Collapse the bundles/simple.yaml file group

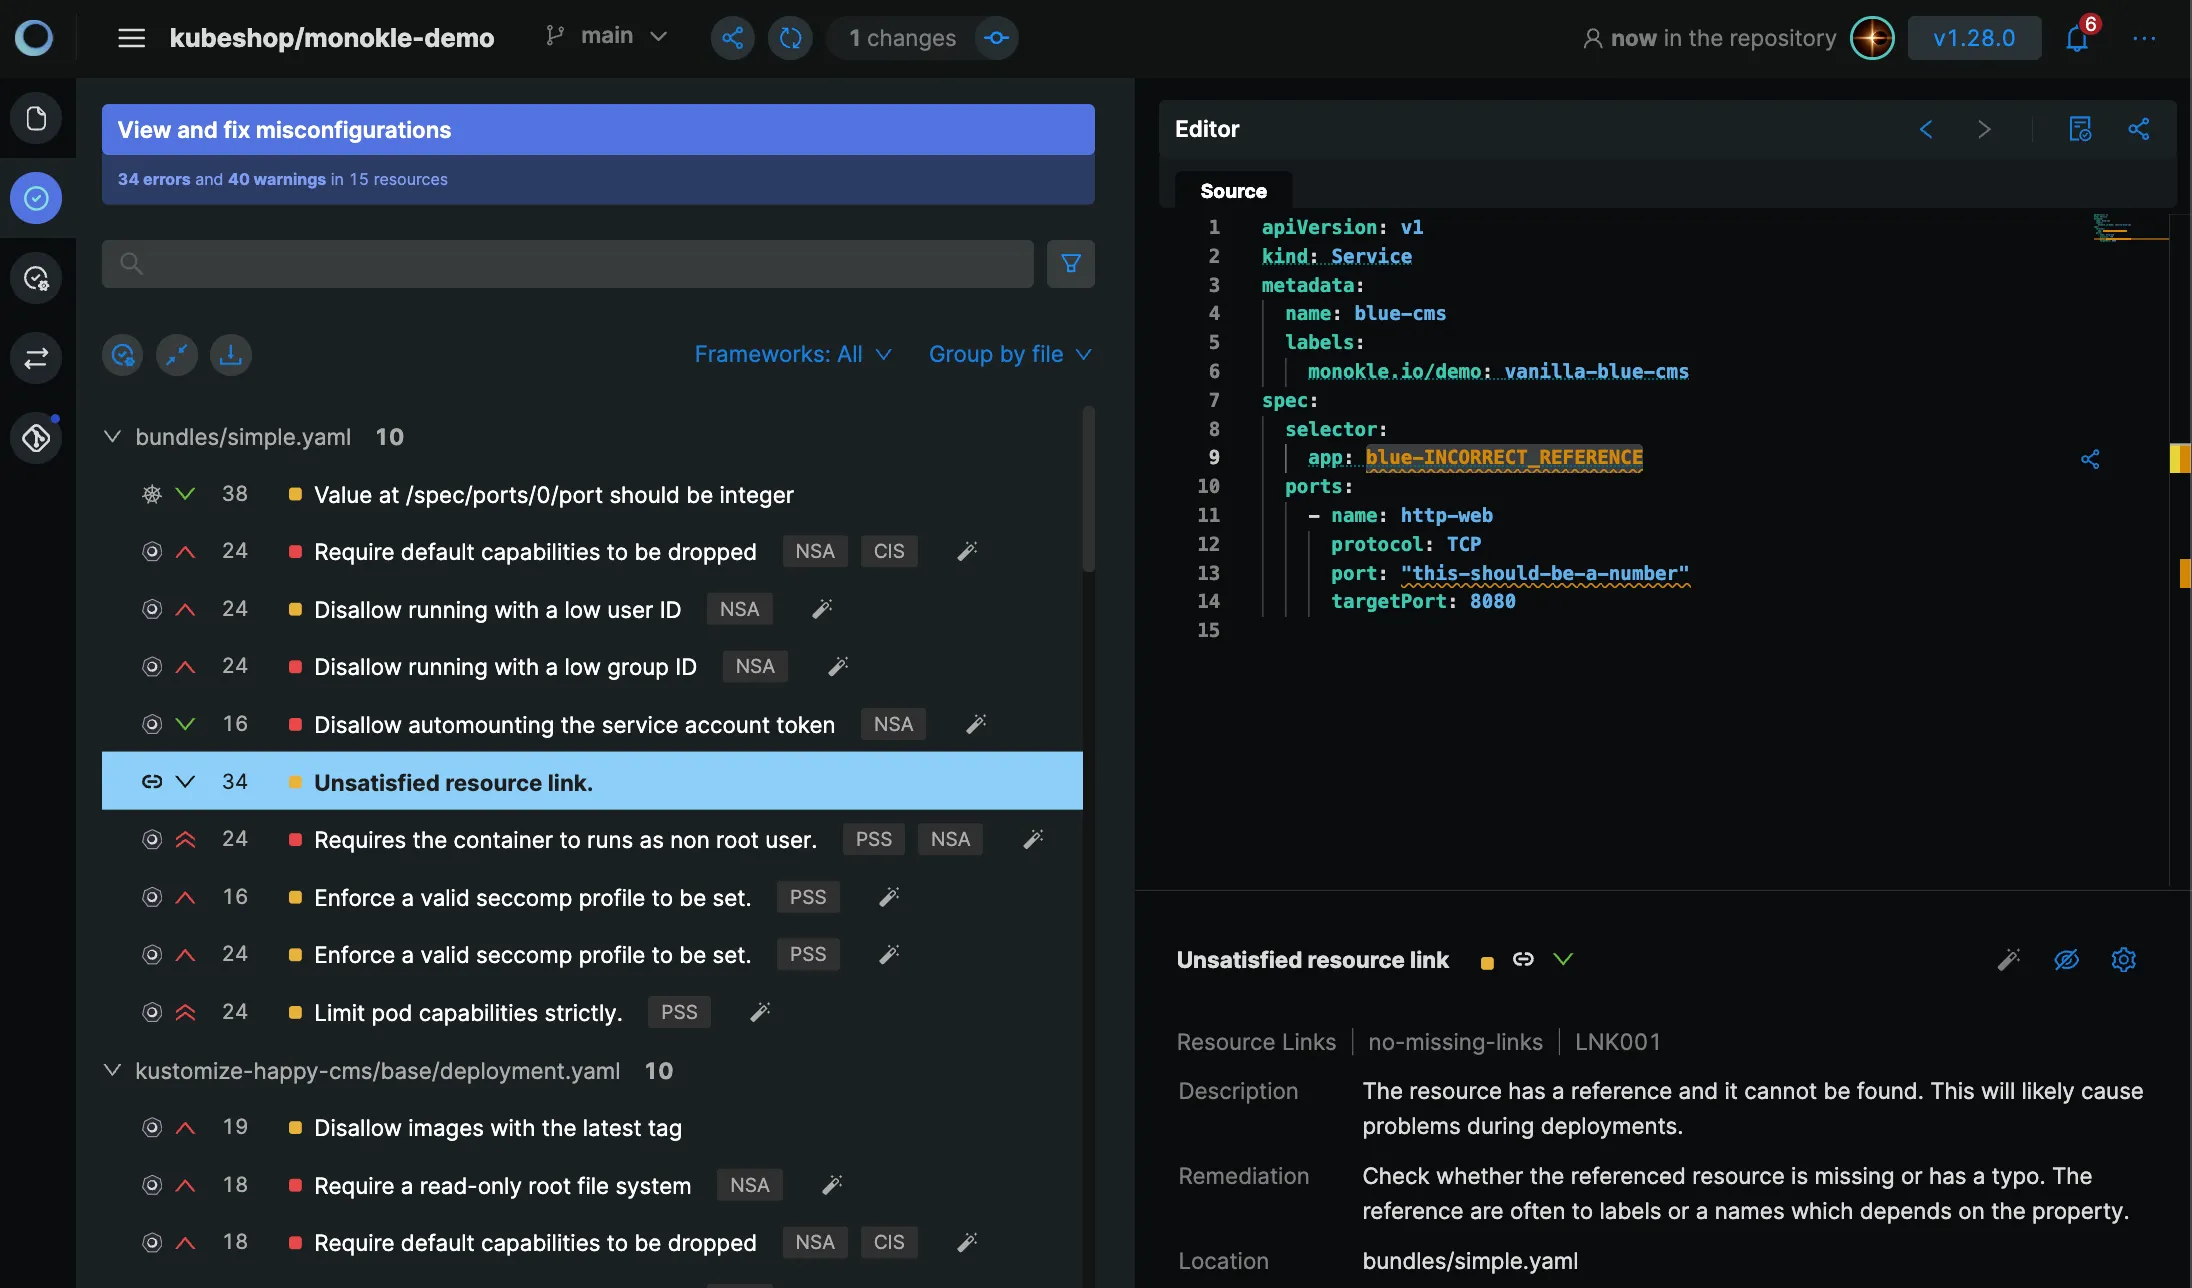point(111,436)
